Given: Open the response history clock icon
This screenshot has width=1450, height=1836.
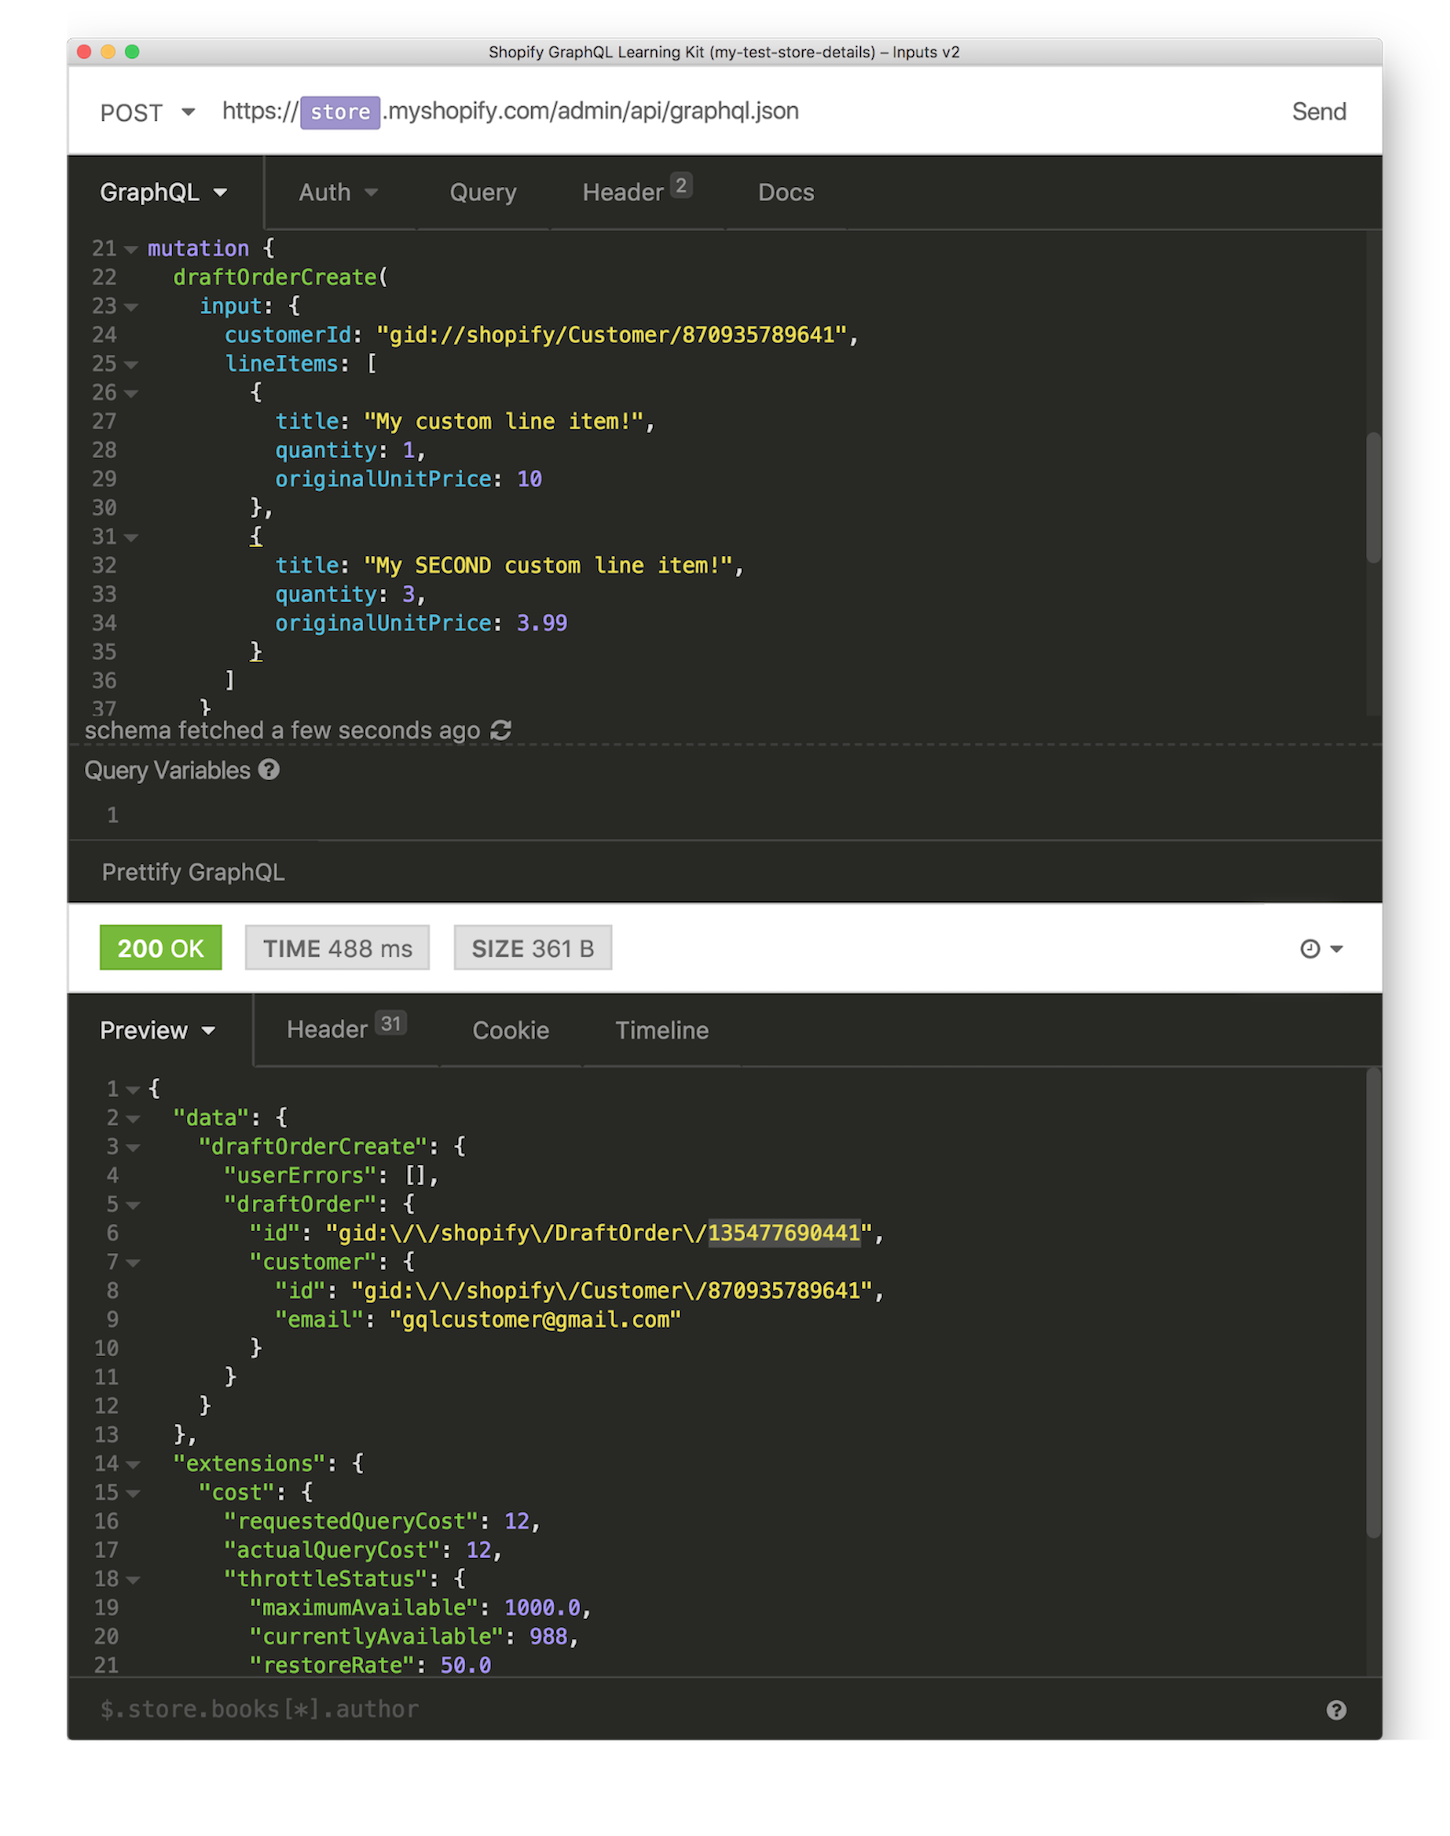Looking at the screenshot, I should pos(1319,949).
